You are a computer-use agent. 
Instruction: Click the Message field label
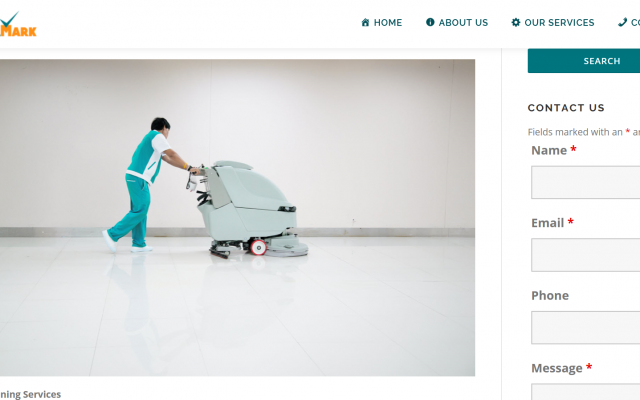pyautogui.click(x=557, y=369)
